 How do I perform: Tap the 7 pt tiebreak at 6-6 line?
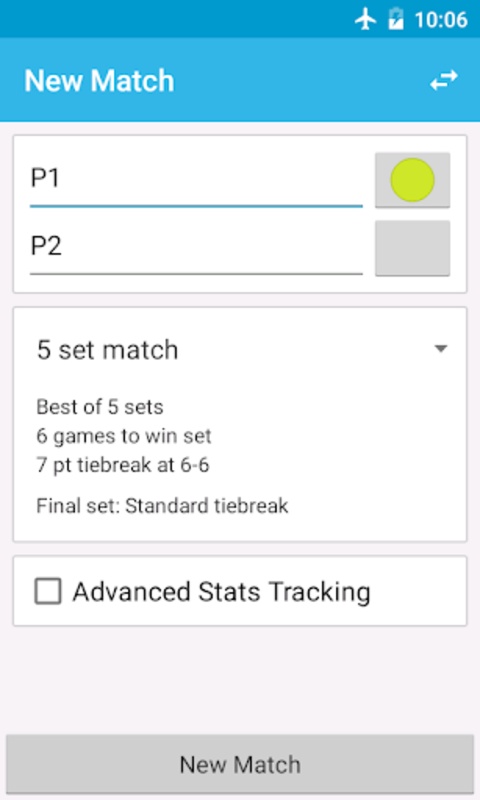(x=123, y=465)
